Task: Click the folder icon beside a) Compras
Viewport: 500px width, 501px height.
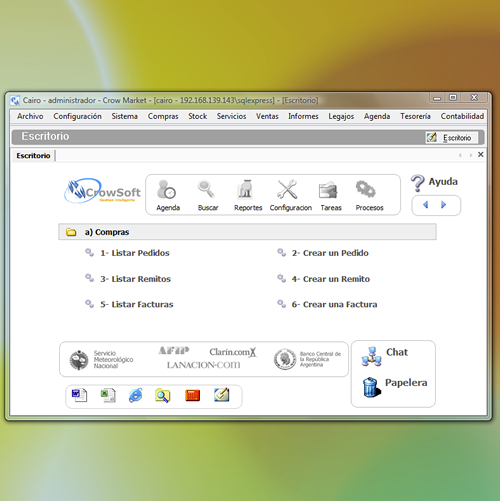Action: pos(71,232)
